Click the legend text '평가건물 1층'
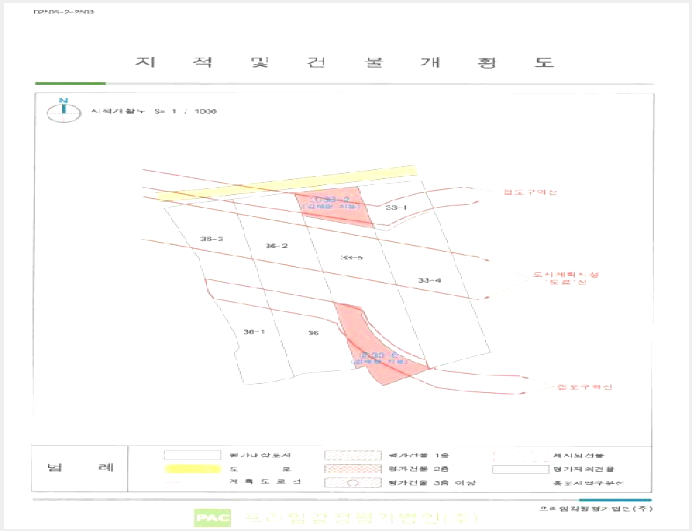 click(x=418, y=455)
